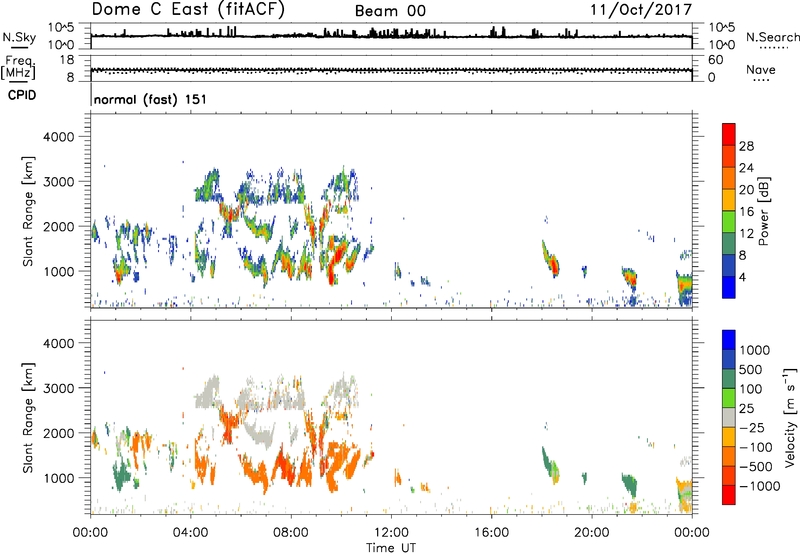Click the "20:00" time tick label
Viewport: 800px width, 554px height.
pyautogui.click(x=591, y=533)
